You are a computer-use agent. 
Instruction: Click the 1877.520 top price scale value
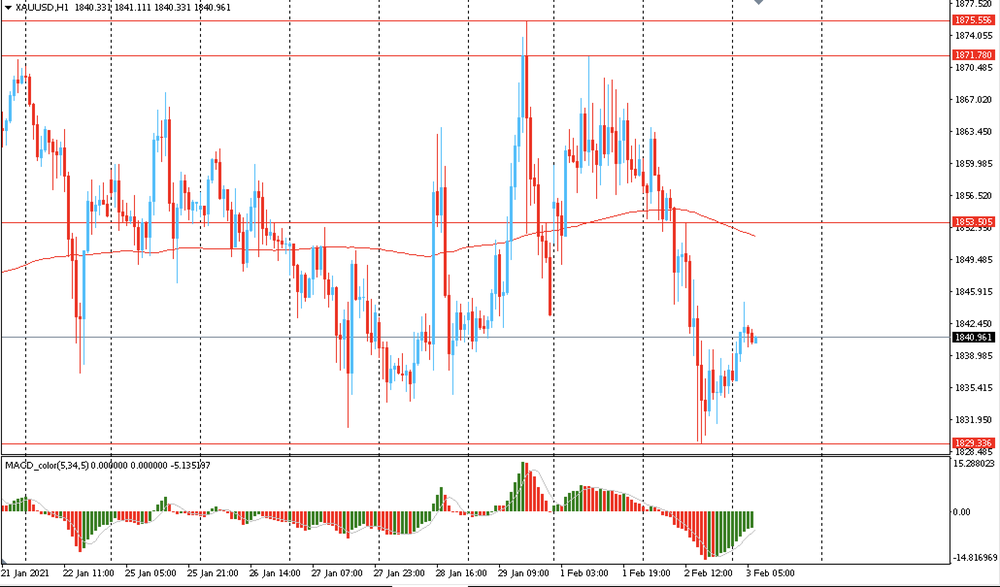(971, 4)
